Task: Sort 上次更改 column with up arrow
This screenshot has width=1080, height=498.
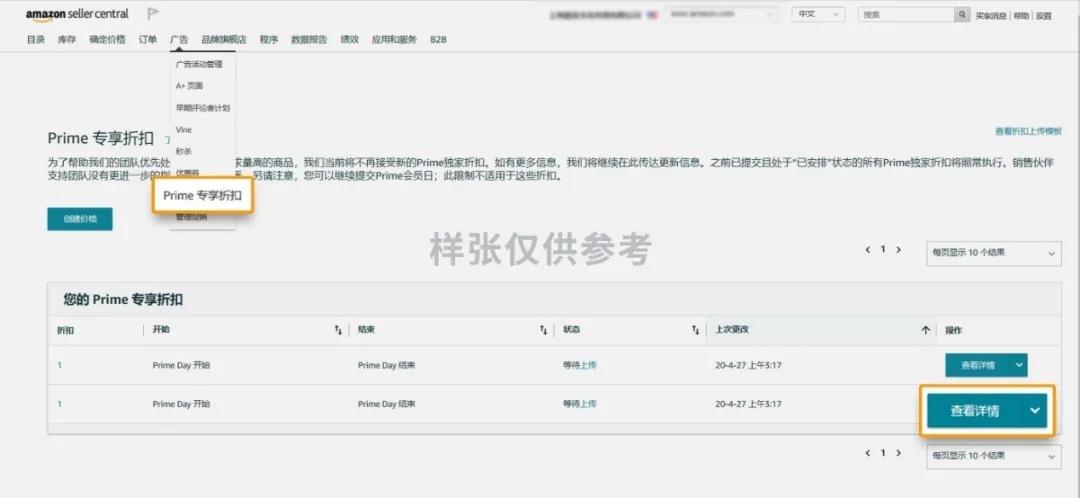Action: click(x=925, y=331)
